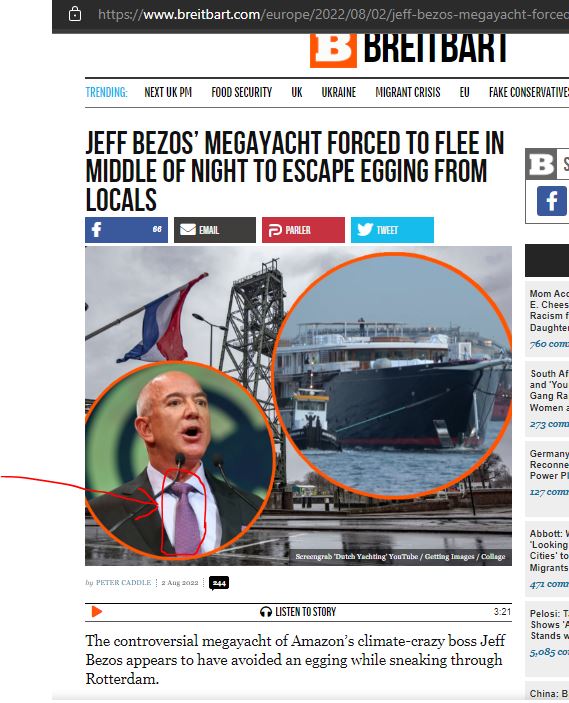Image resolution: width=569 pixels, height=703 pixels.
Task: Click the megayacht circular image
Action: [x=392, y=375]
